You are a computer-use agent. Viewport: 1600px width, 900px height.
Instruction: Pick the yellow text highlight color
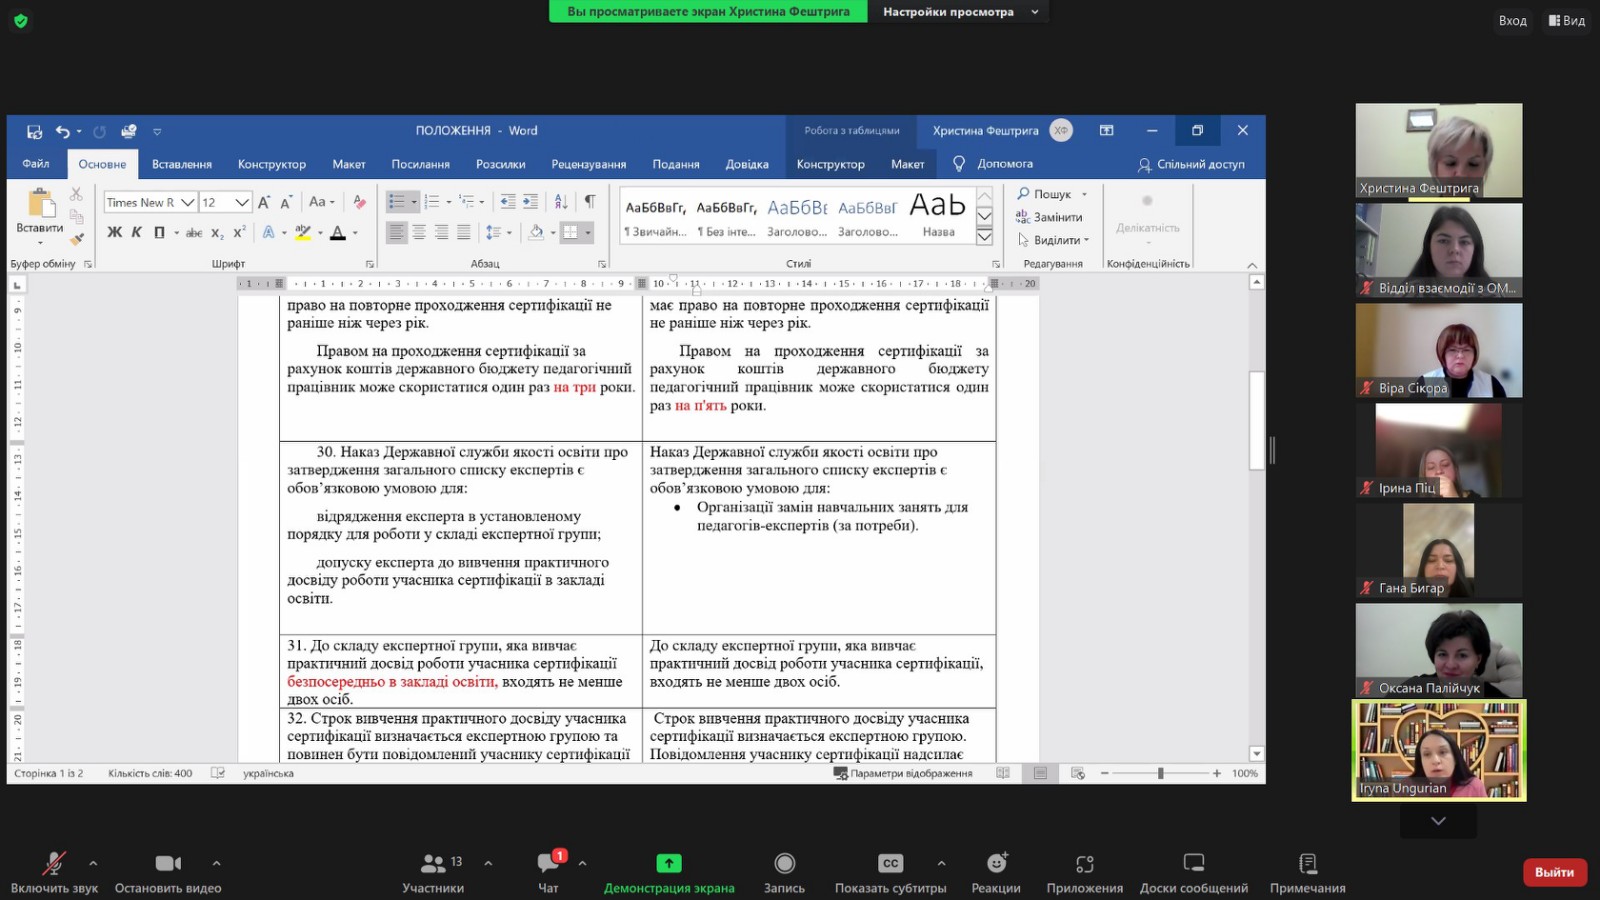pos(303,232)
